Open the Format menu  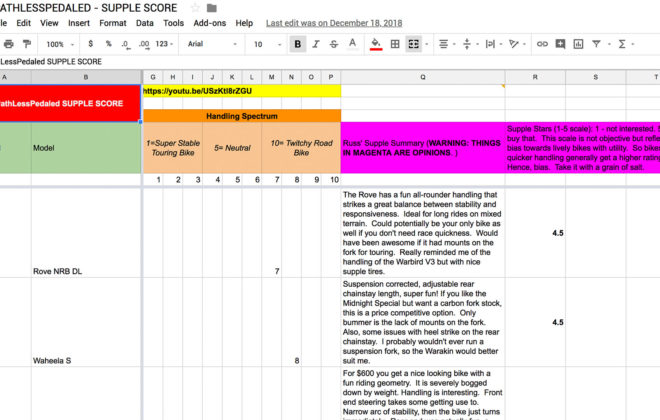(x=112, y=22)
